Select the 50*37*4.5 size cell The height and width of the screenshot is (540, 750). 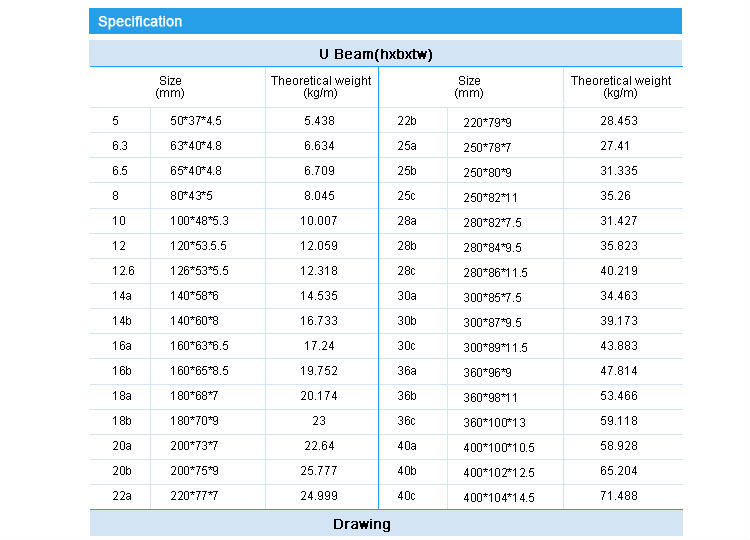coord(196,121)
